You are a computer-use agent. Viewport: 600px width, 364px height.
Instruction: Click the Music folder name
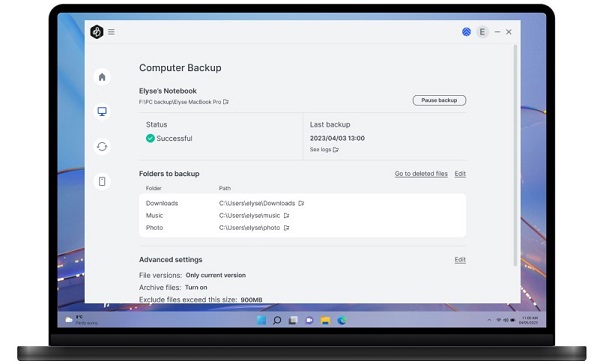click(x=154, y=215)
